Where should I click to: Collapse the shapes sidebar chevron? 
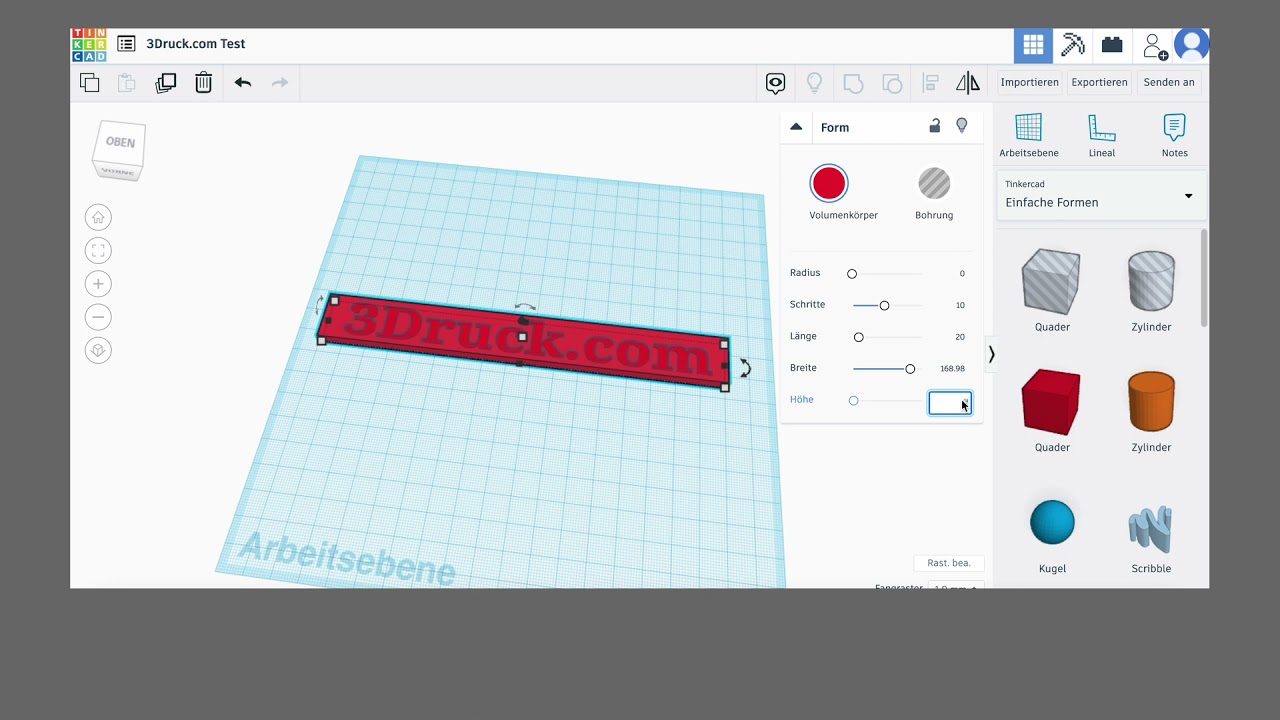(x=991, y=354)
